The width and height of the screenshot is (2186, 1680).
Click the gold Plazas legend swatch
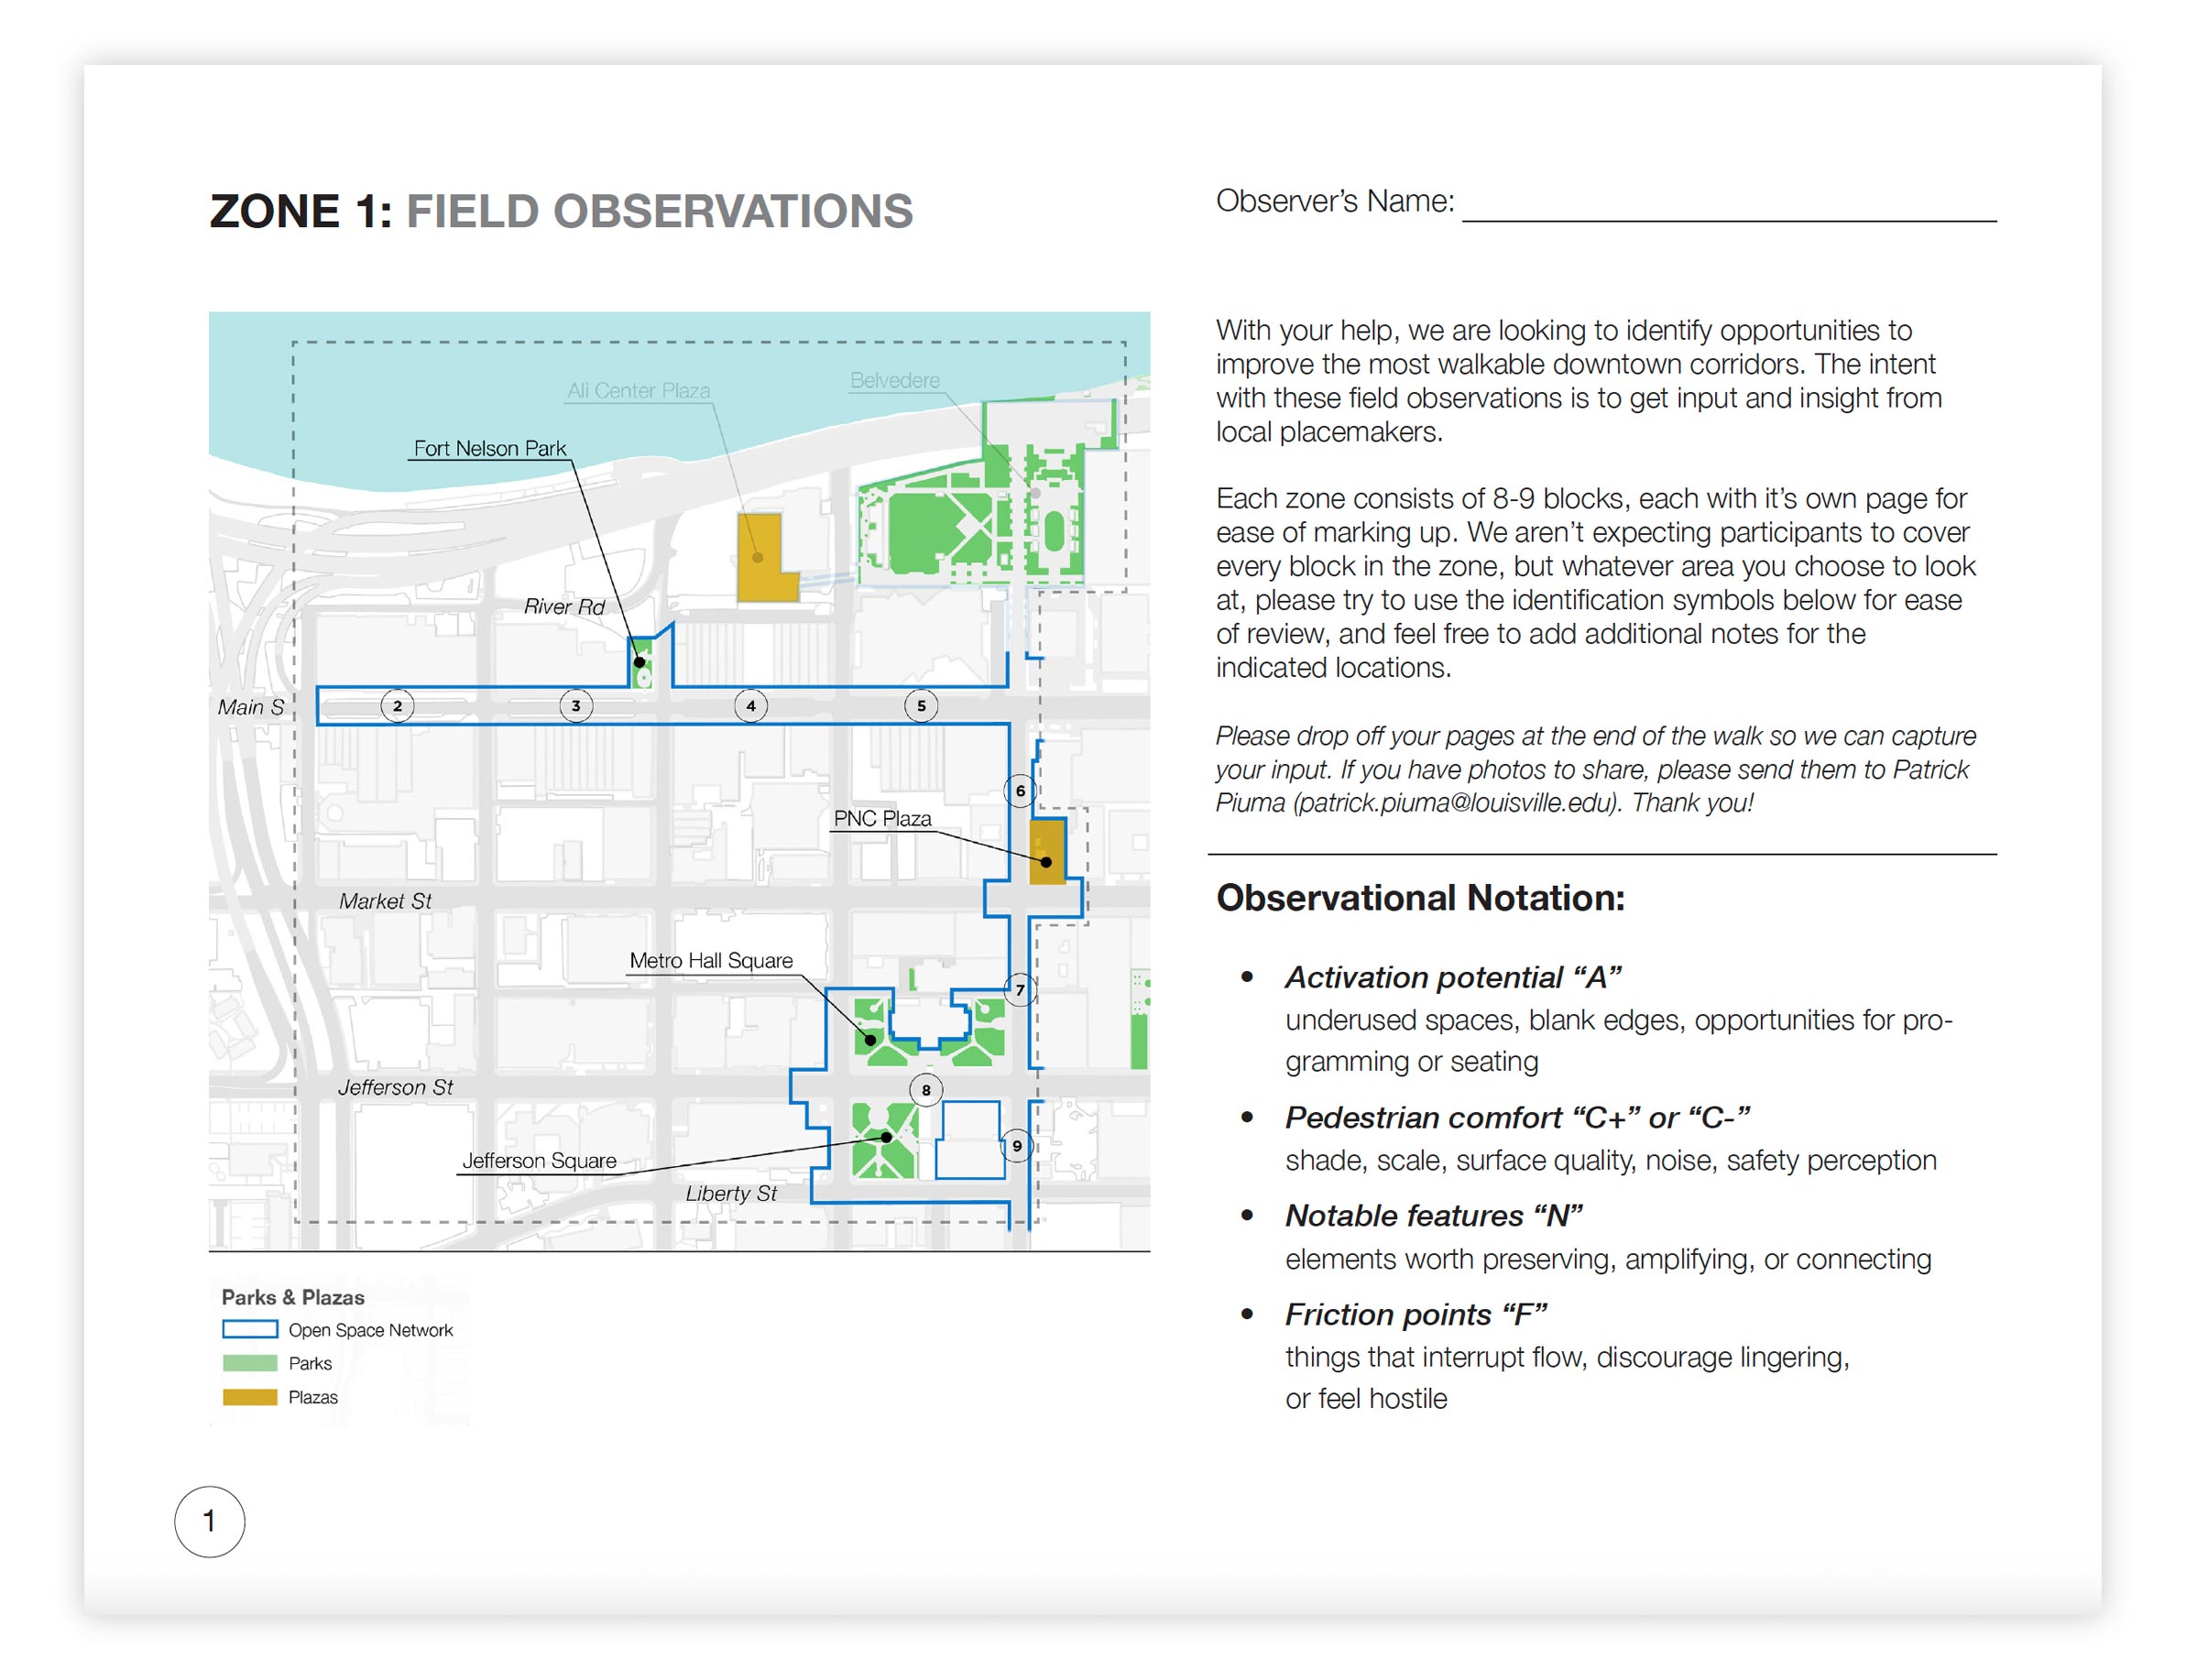(x=250, y=1397)
